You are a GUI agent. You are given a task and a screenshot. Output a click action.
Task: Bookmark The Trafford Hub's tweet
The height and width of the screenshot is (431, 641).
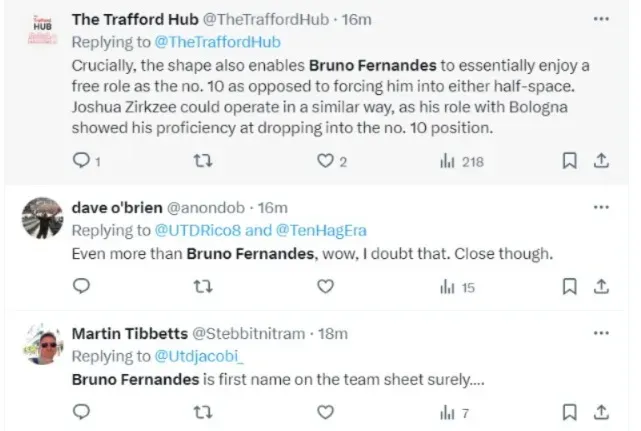pyautogui.click(x=569, y=161)
